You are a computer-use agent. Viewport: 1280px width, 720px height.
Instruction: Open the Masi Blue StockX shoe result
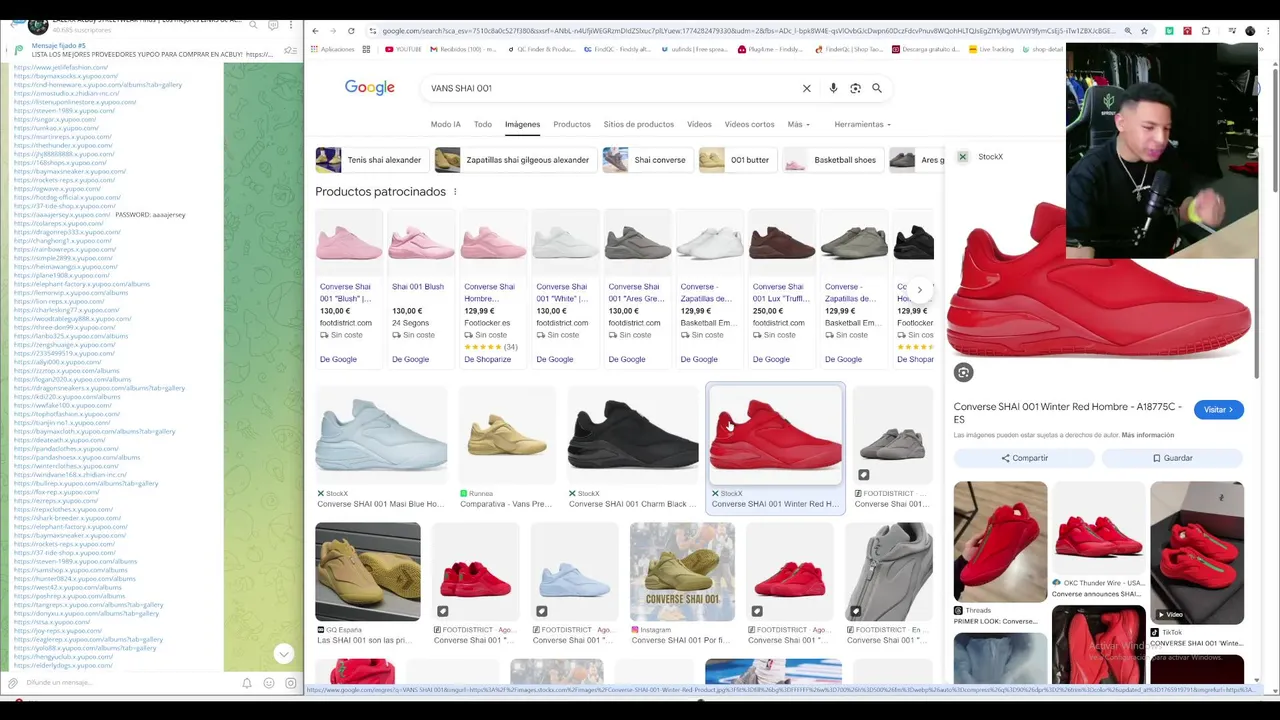(381, 447)
